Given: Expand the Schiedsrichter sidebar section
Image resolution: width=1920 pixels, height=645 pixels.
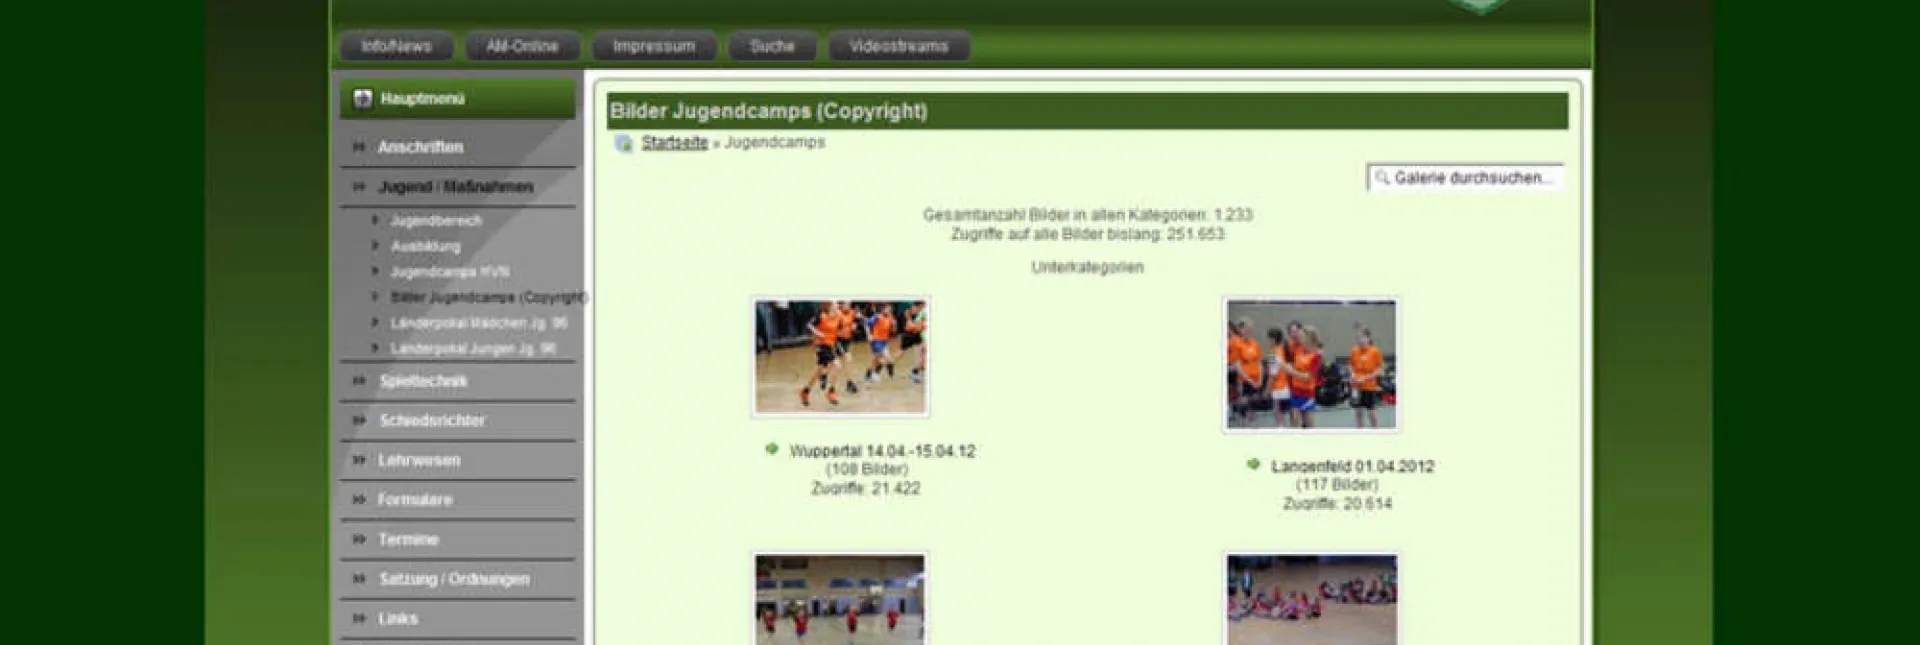Looking at the screenshot, I should pos(432,421).
